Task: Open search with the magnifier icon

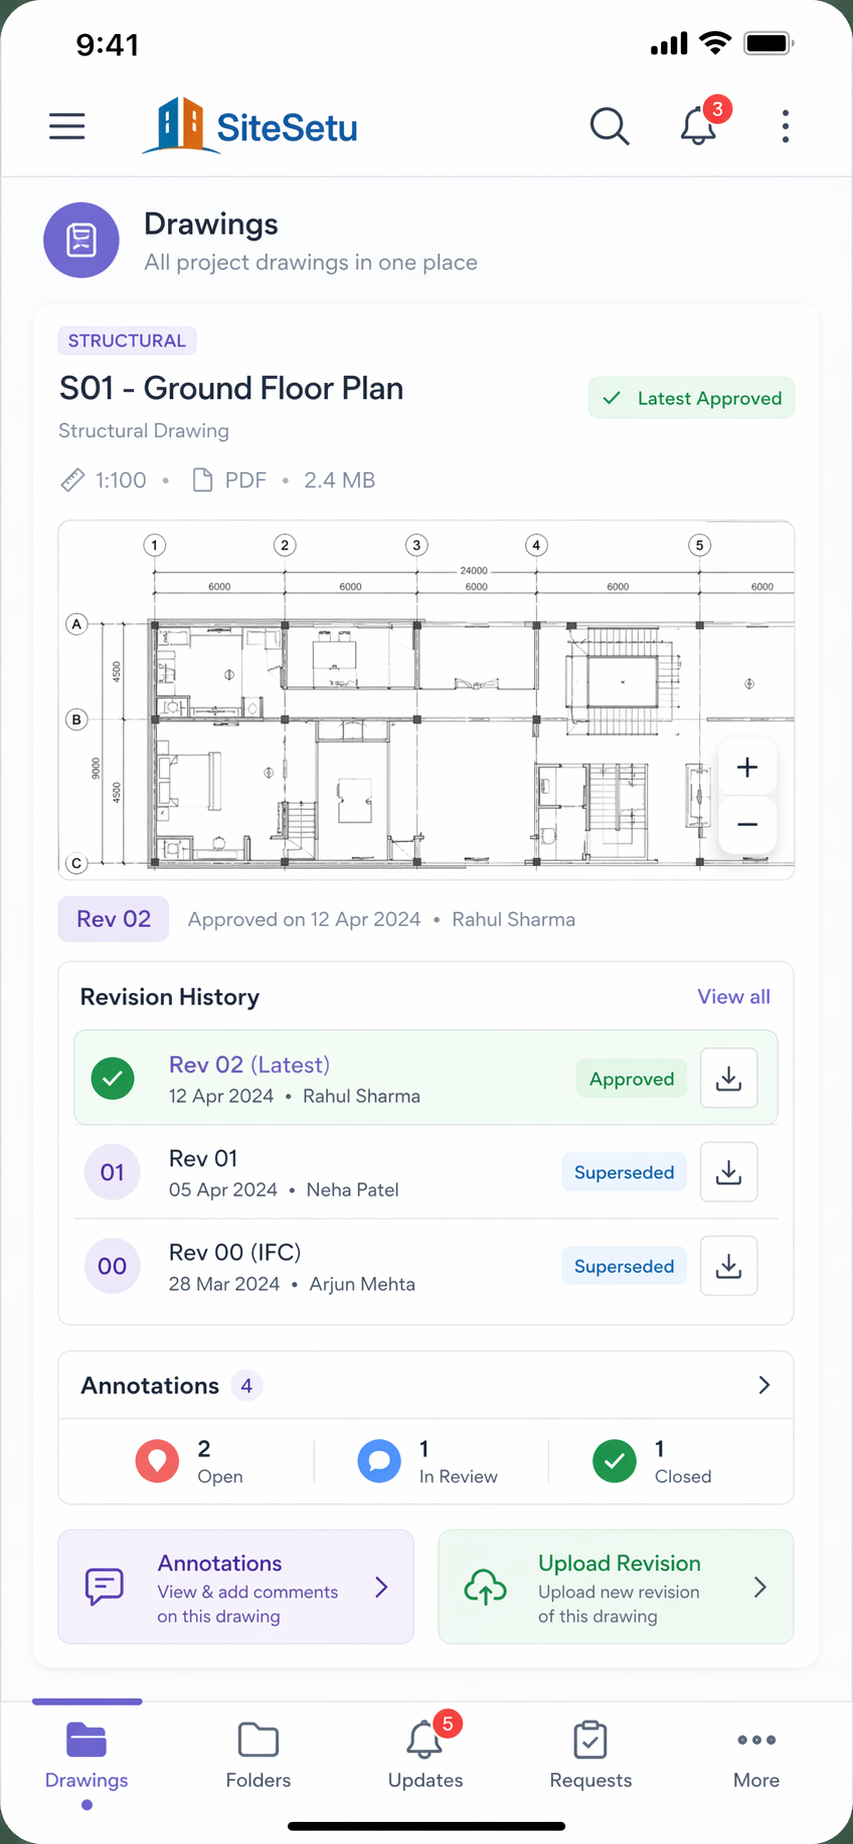Action: click(x=609, y=126)
